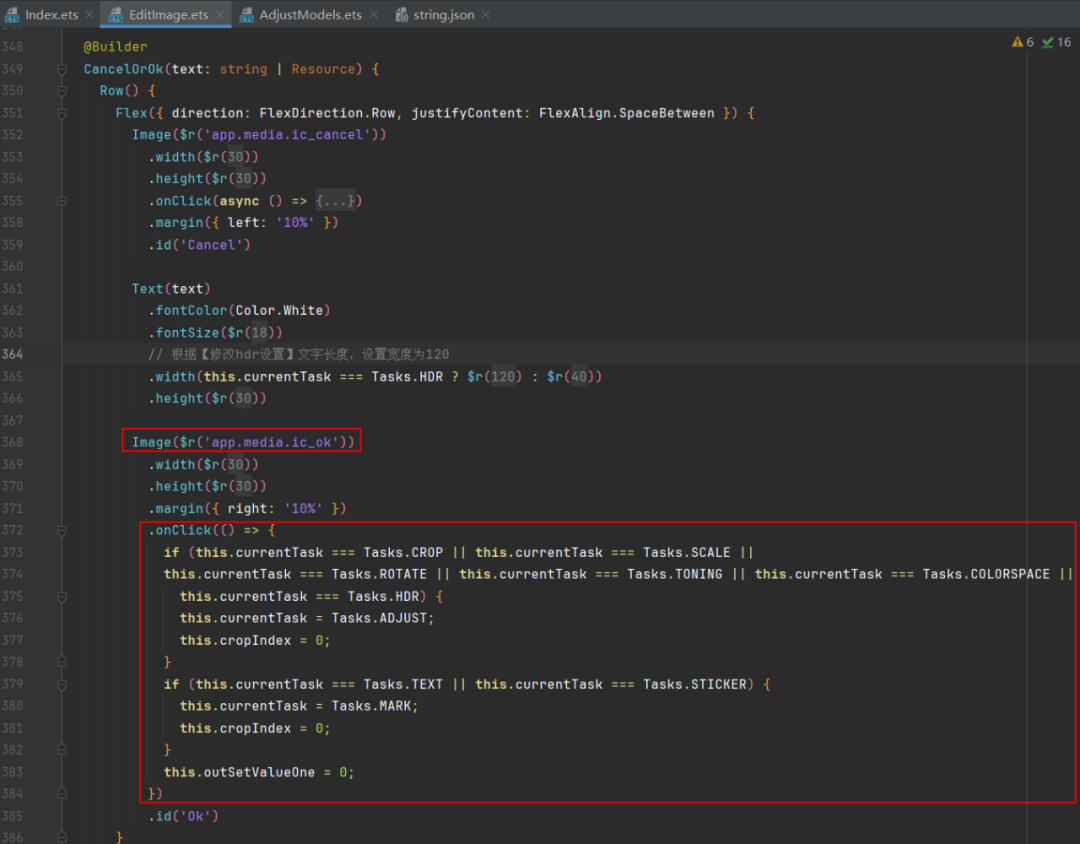Click the green checkmark 16 indicator

click(1048, 42)
